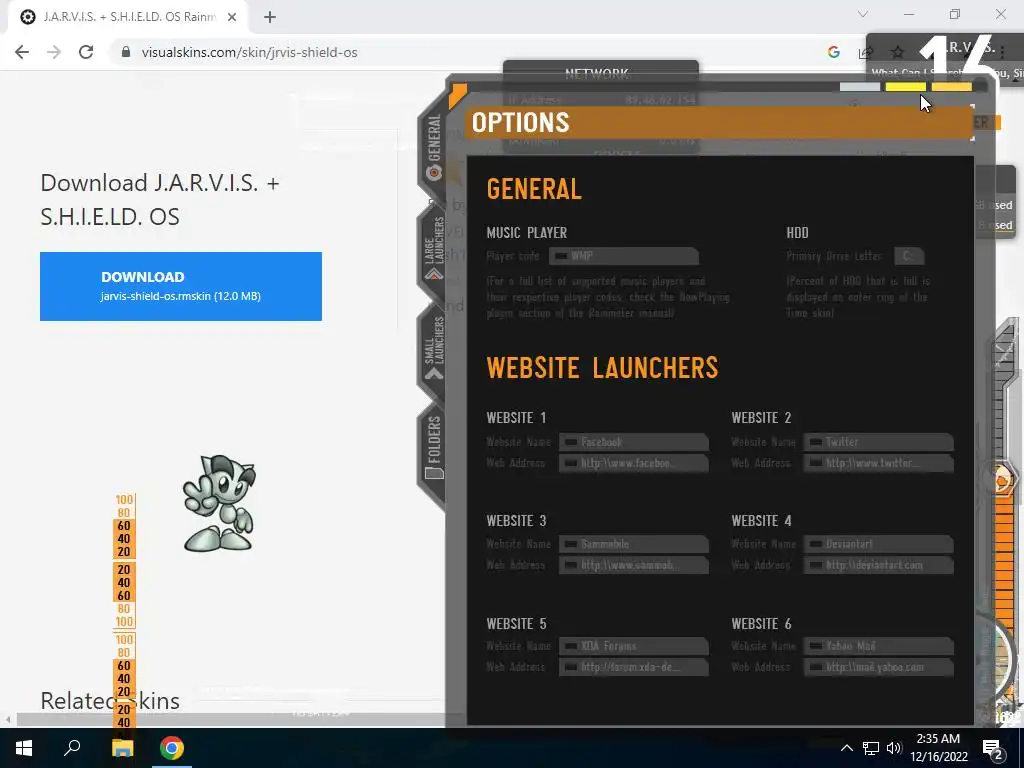Open the Chrome tab search chevron

(863, 14)
